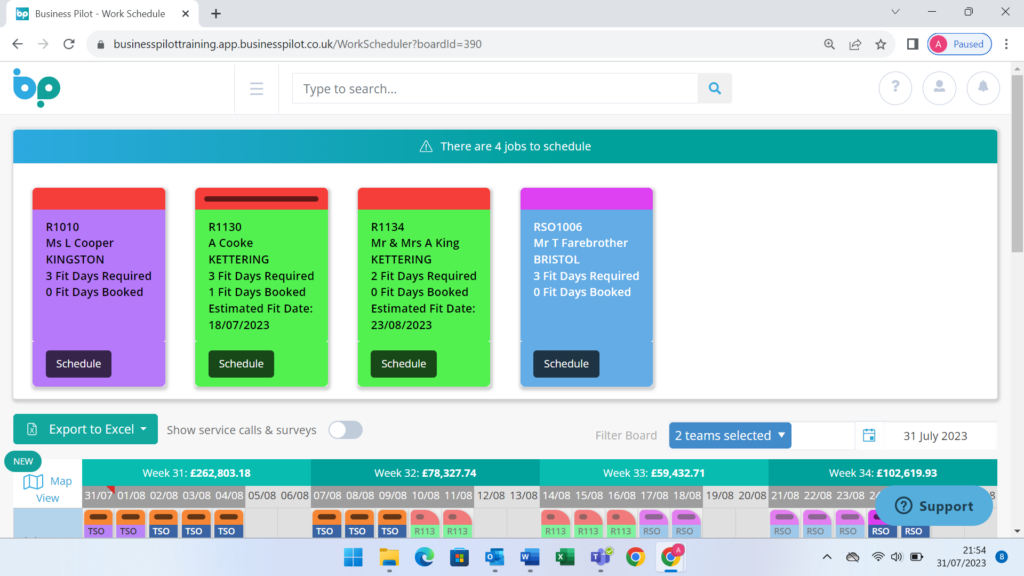Open the notifications bell
This screenshot has width=1024, height=576.
[983, 88]
